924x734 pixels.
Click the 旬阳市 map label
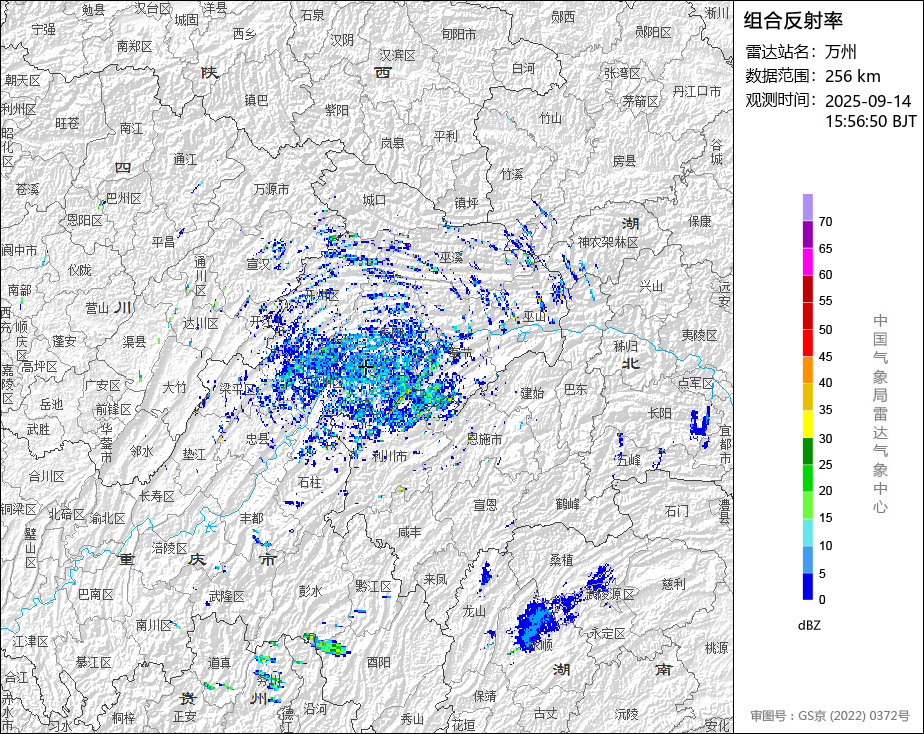(x=459, y=35)
